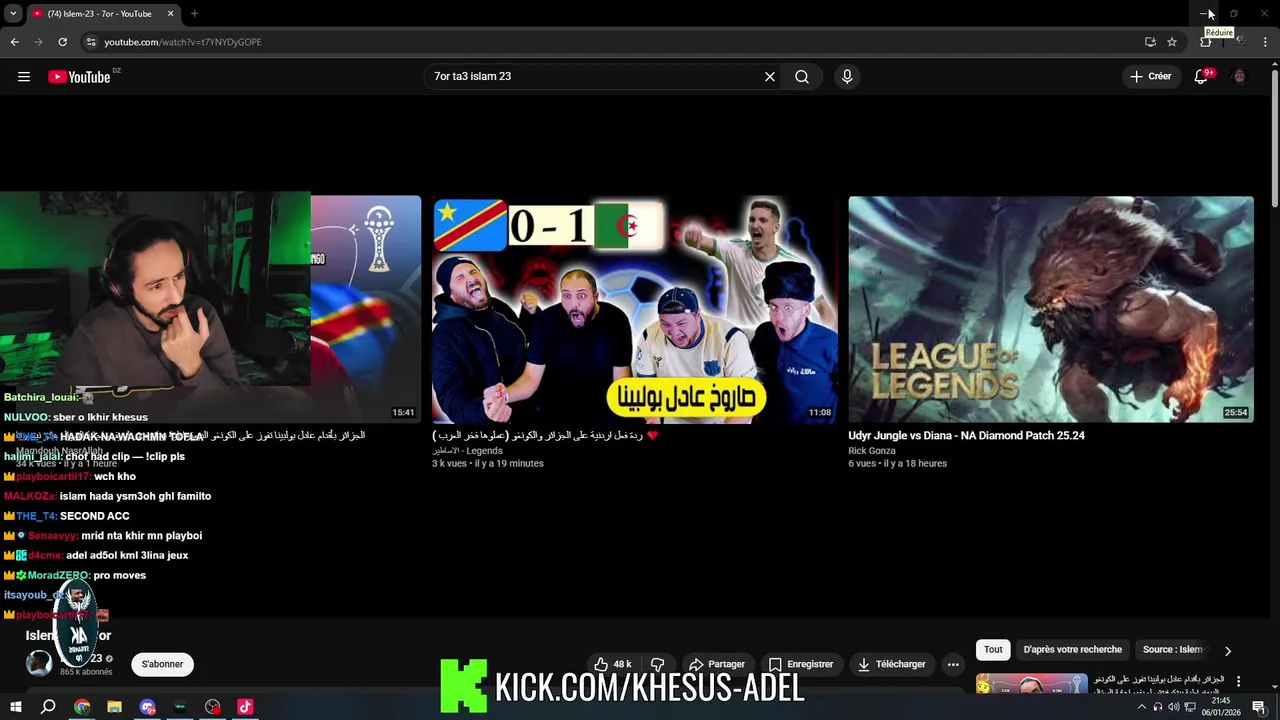Start voice search with the microphone
This screenshot has height=720, width=1280.
(847, 77)
